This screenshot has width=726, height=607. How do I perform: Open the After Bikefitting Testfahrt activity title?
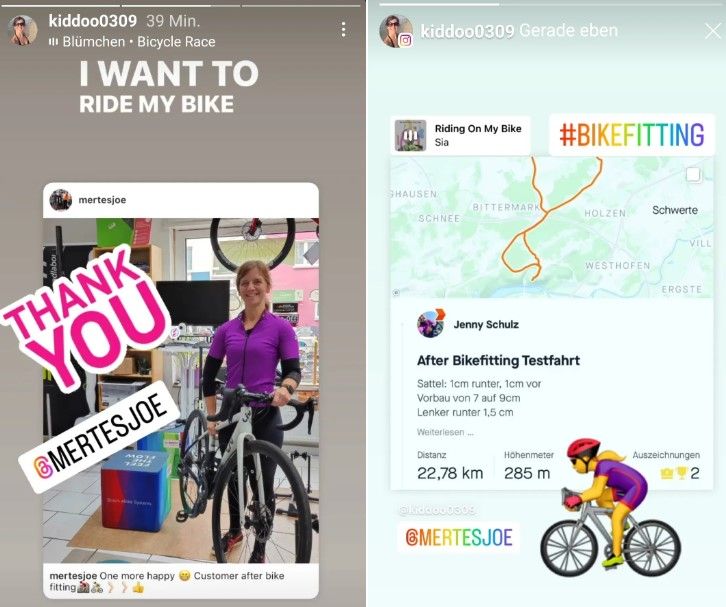tap(498, 360)
